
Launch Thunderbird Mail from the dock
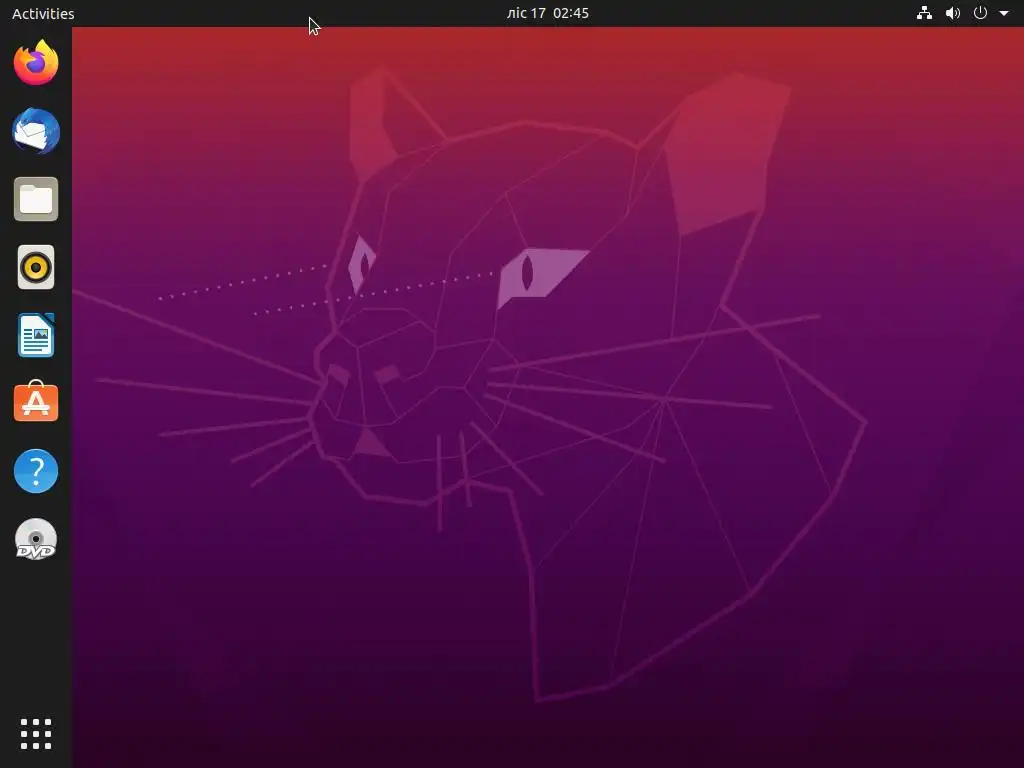point(36,131)
